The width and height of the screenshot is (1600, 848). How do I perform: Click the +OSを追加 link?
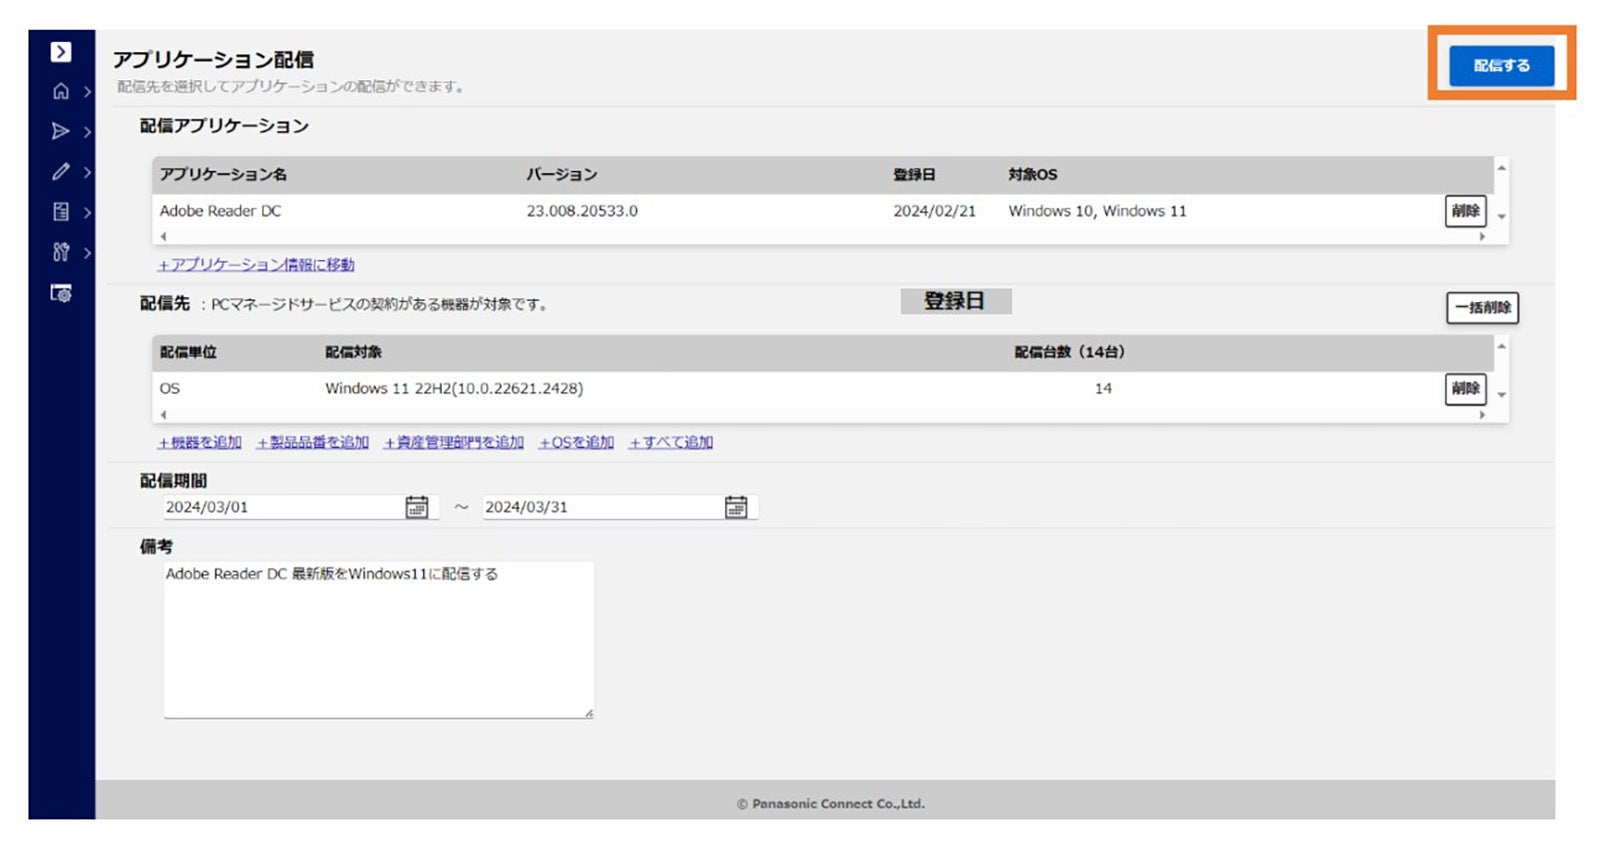point(576,442)
